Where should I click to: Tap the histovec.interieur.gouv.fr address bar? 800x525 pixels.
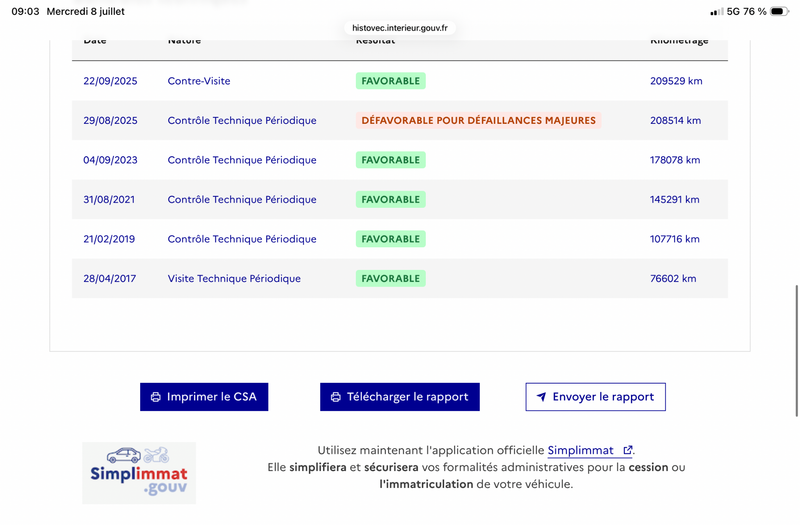(x=400, y=28)
